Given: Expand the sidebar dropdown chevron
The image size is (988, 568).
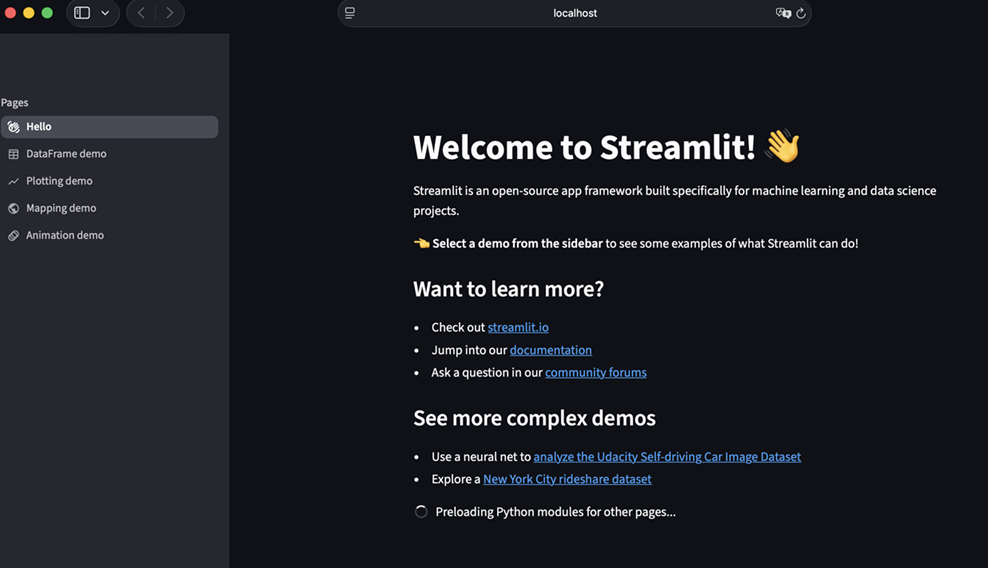Looking at the screenshot, I should coord(105,13).
